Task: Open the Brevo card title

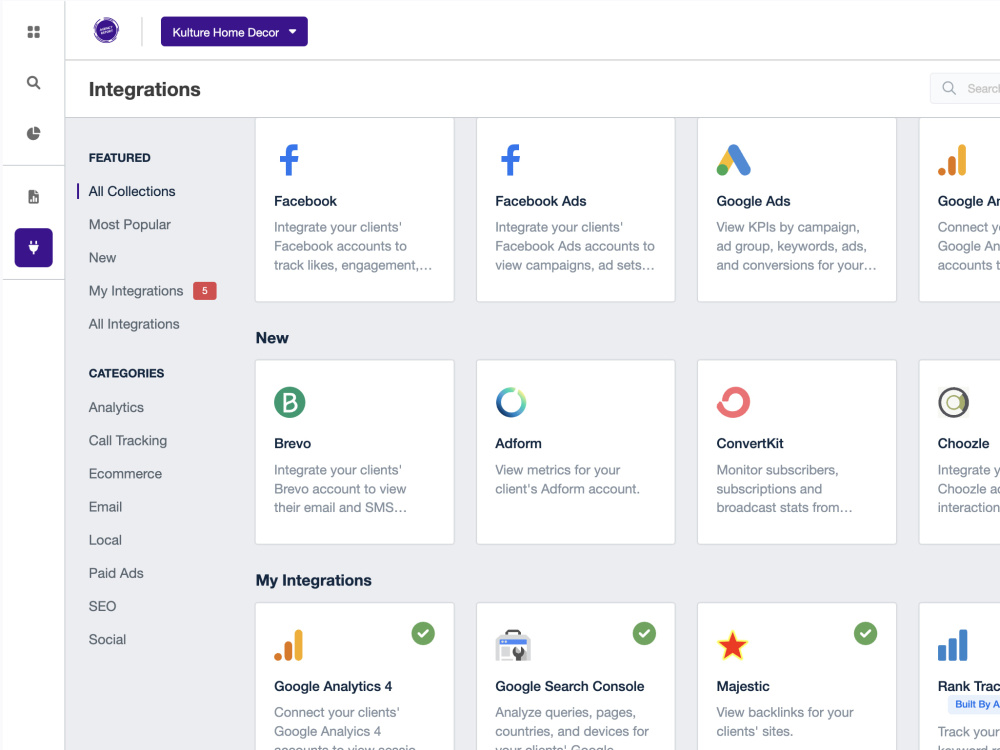Action: click(293, 443)
